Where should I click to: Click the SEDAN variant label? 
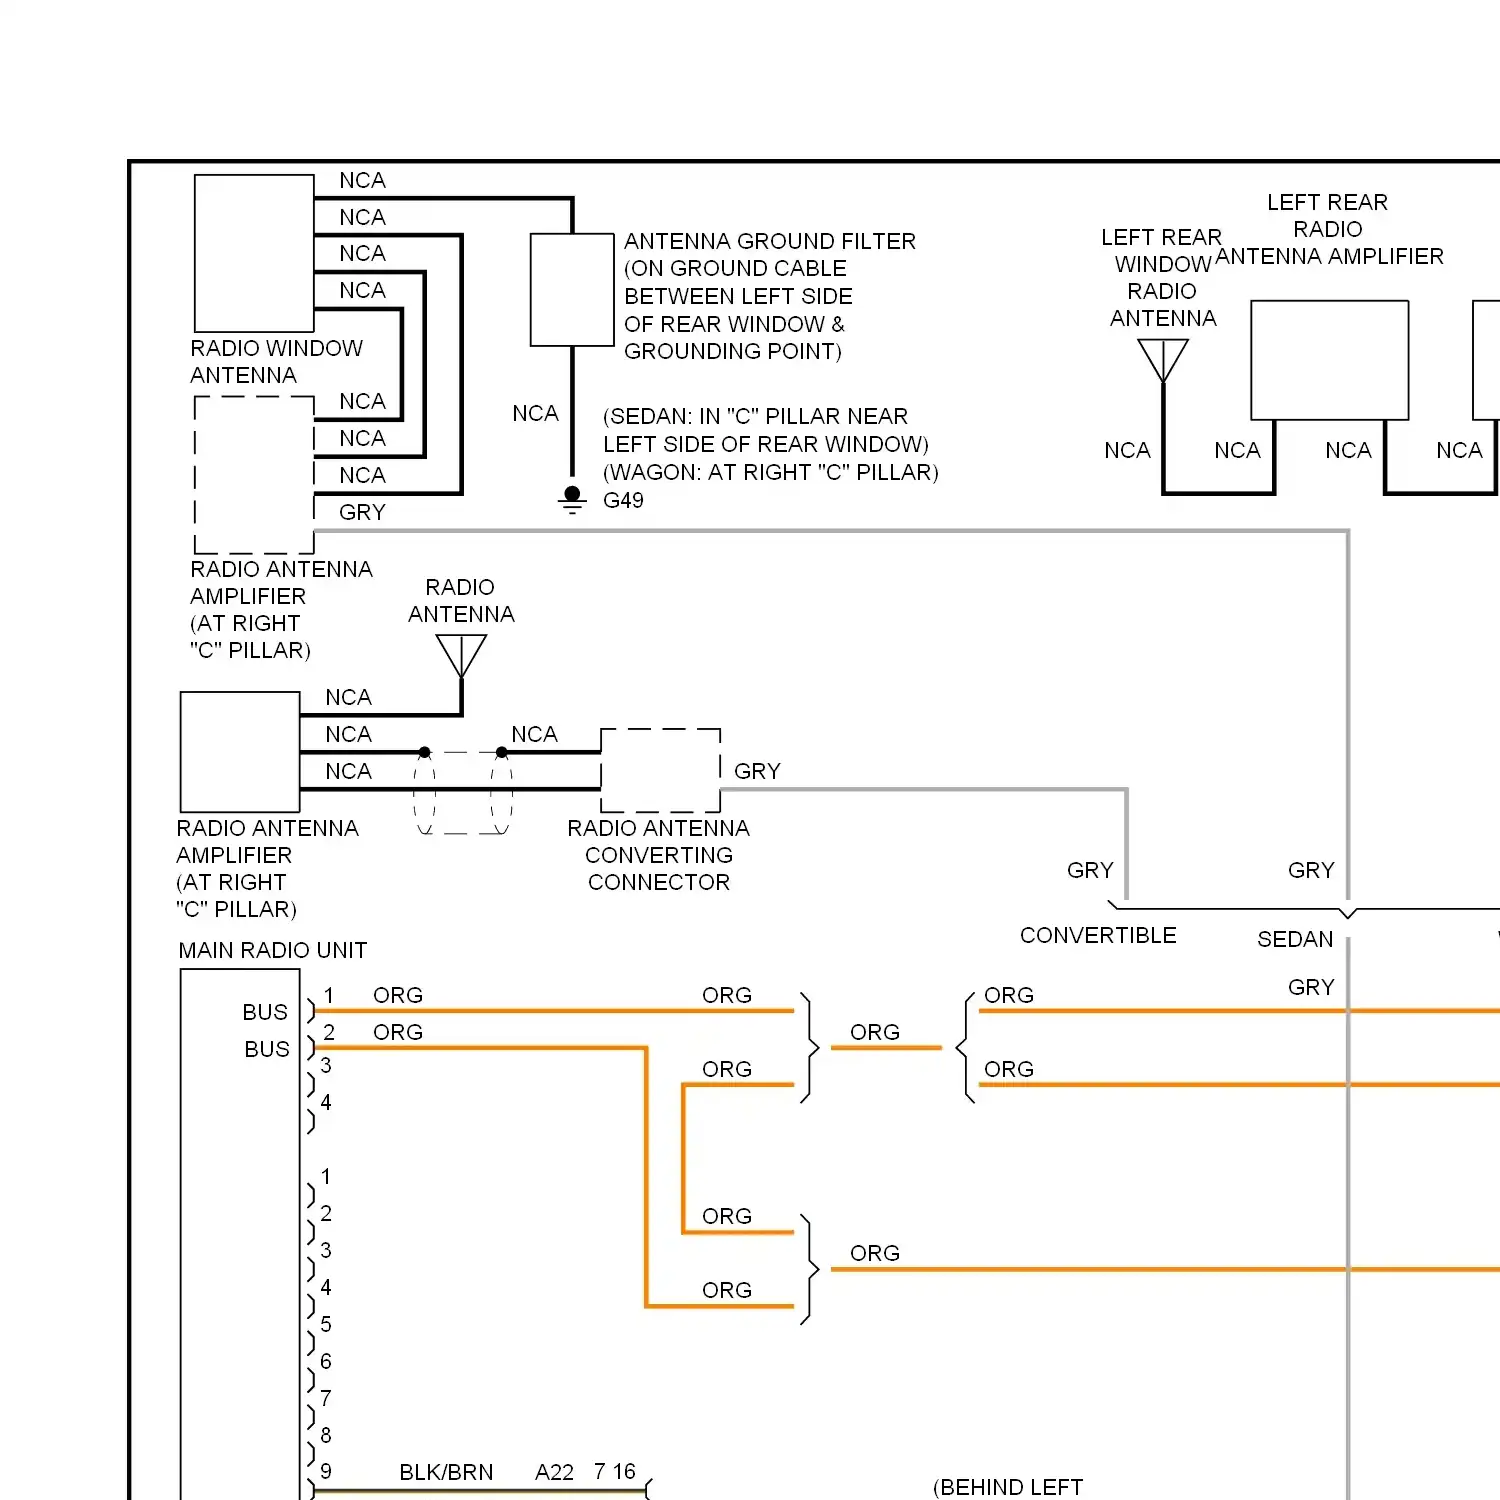[x=1295, y=939]
